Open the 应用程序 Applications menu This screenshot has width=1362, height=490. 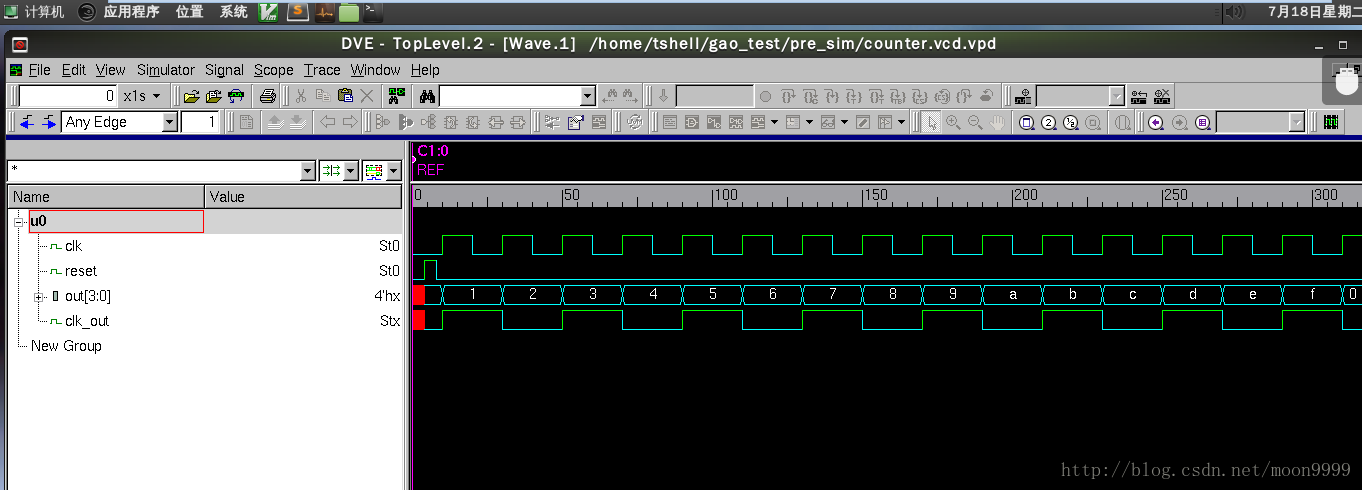[x=131, y=12]
